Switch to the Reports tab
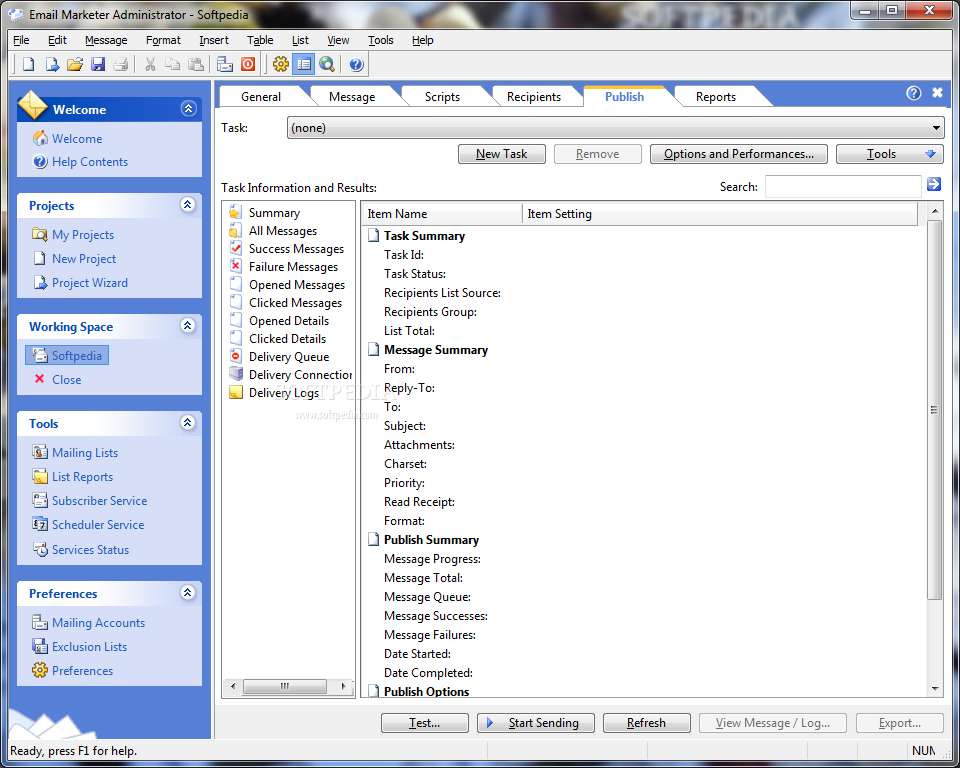Screen dimensions: 960x768 (716, 97)
